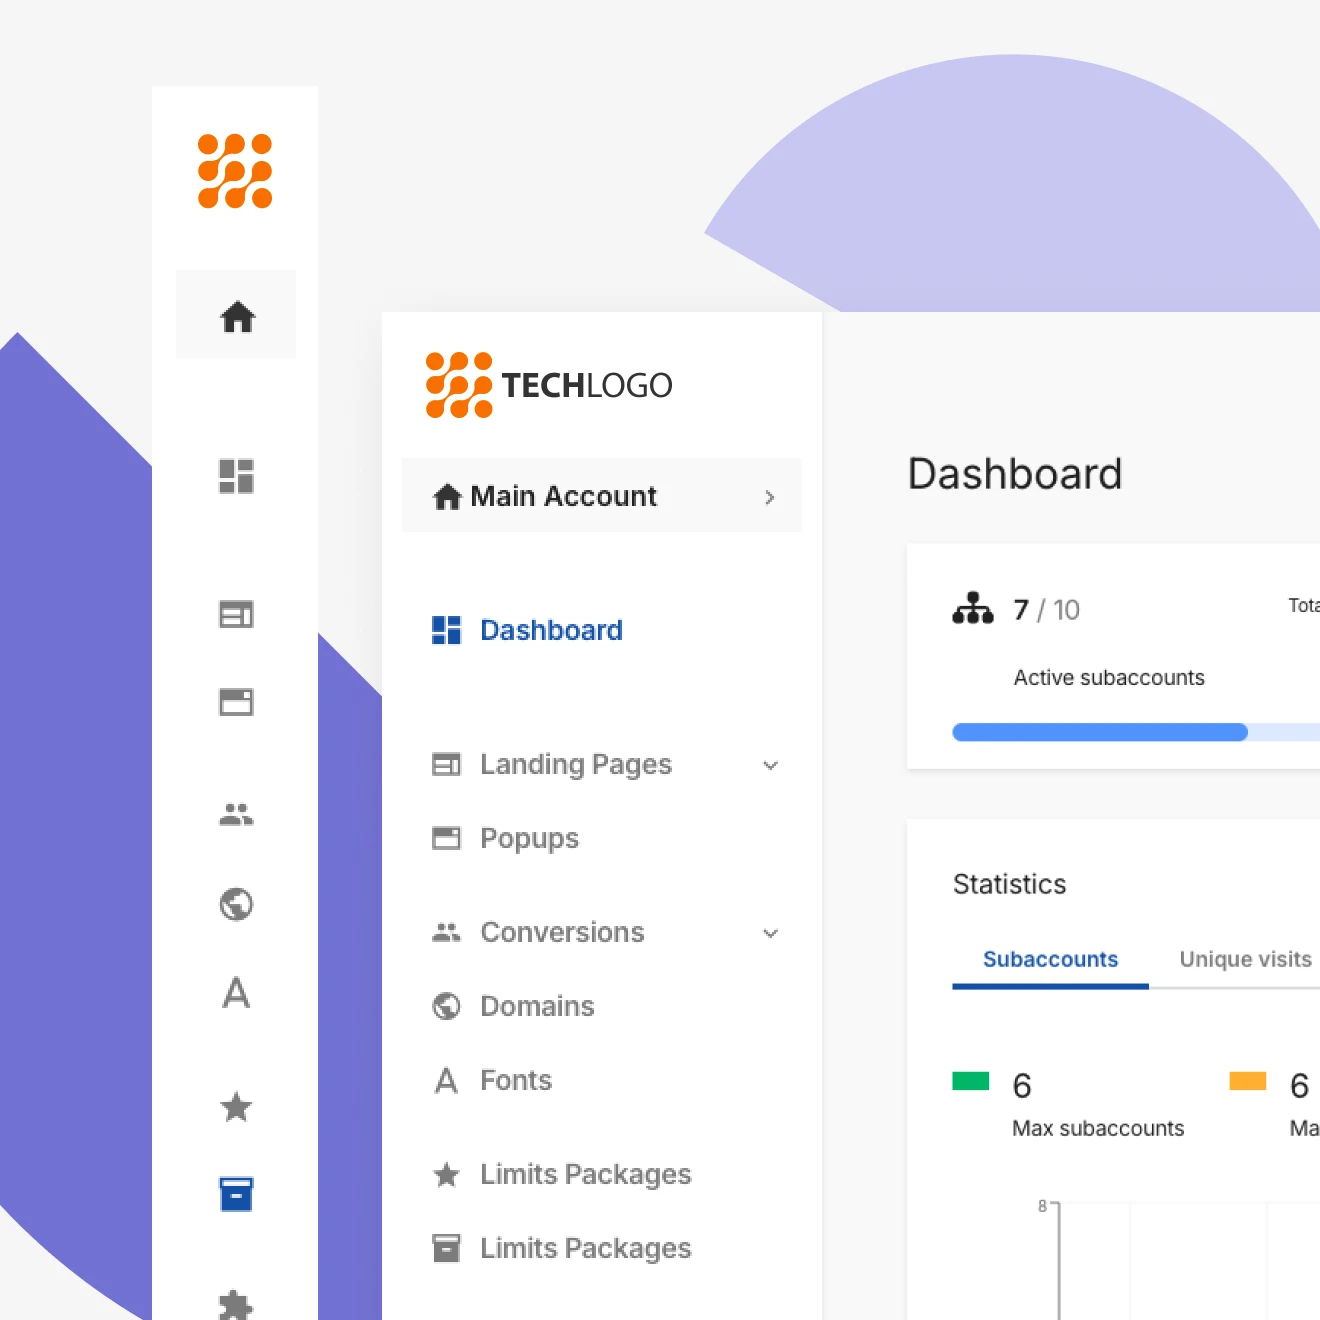Viewport: 1320px width, 1320px height.
Task: Click the active subaccounts progress bar
Action: point(1100,732)
